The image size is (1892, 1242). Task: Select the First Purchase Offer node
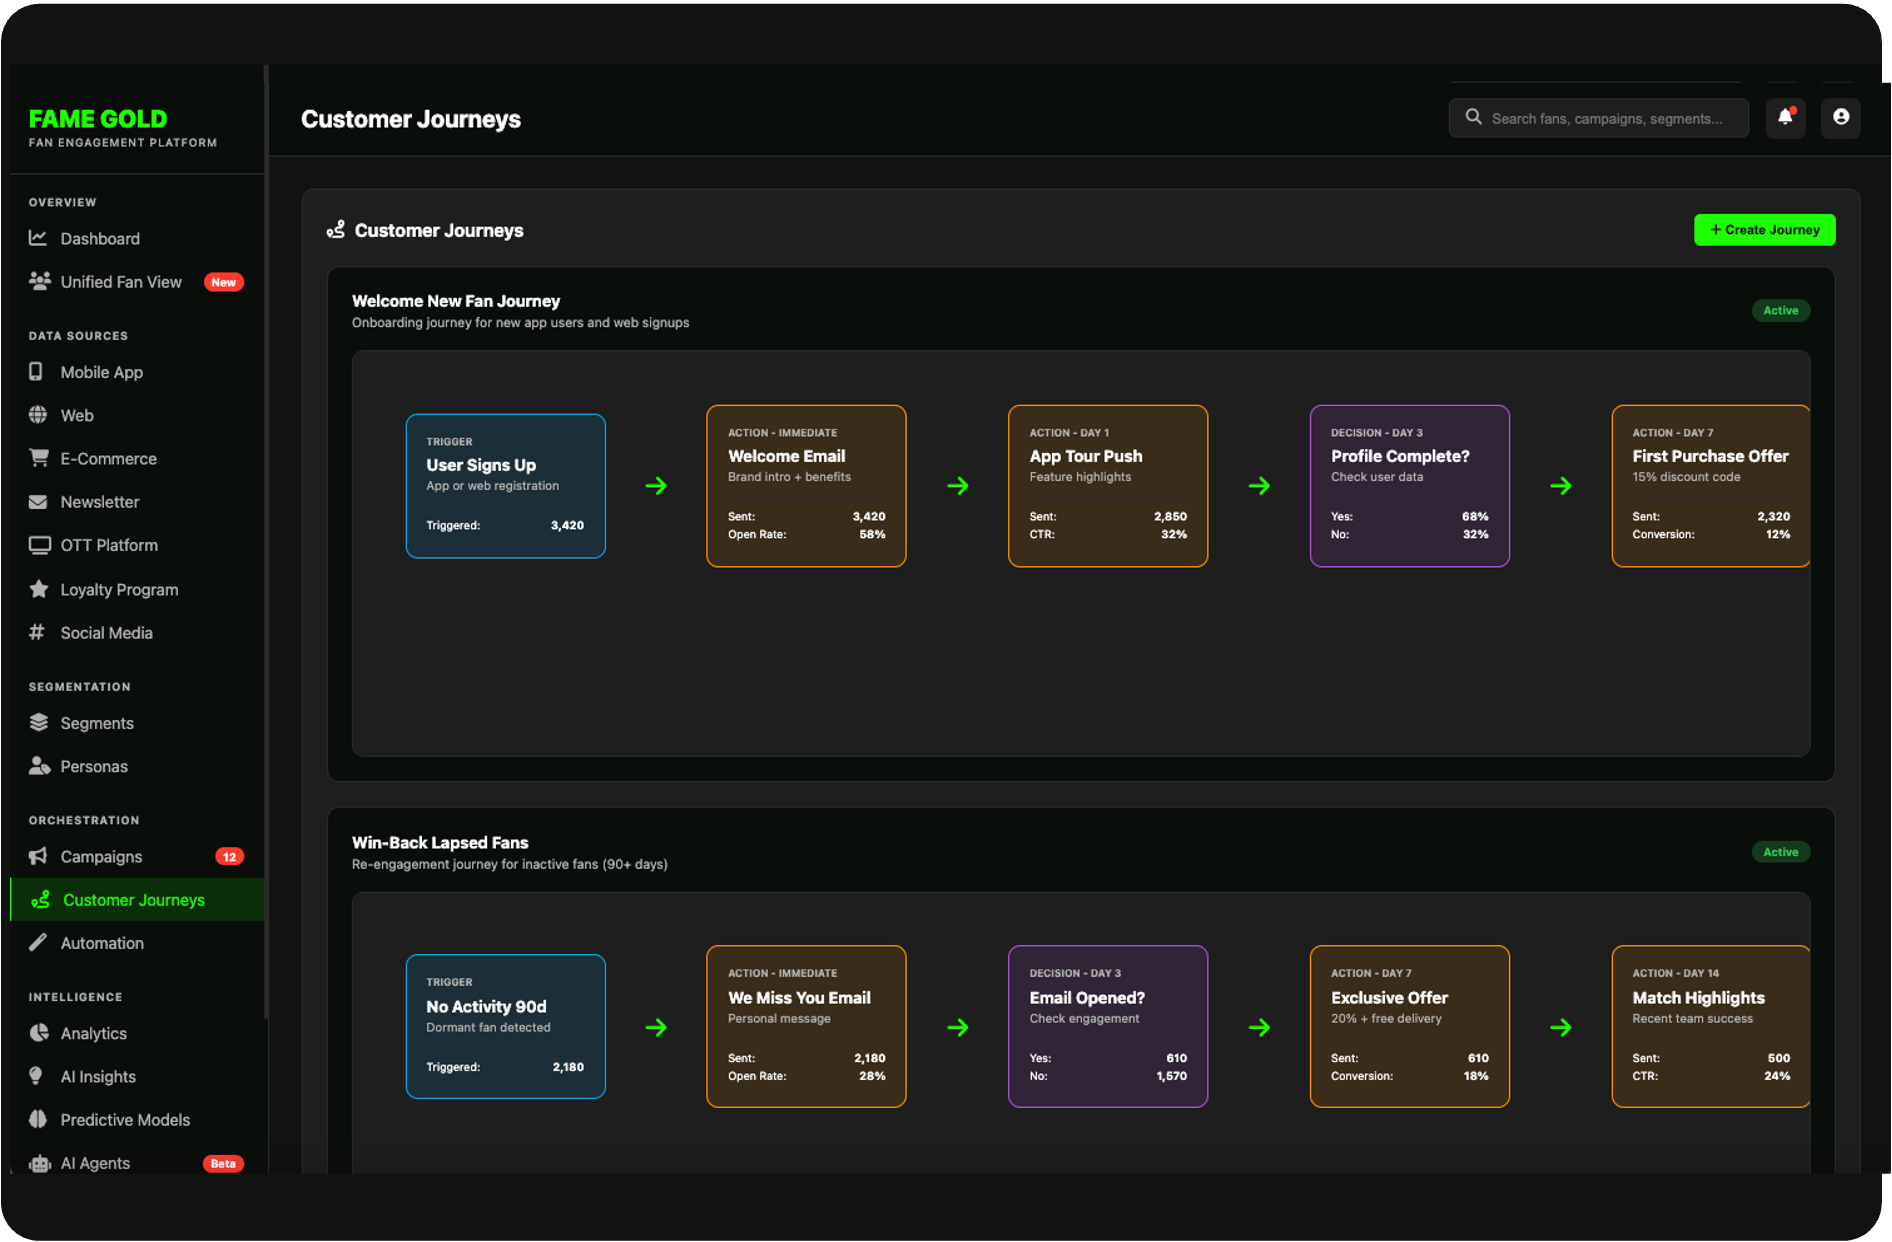pyautogui.click(x=1711, y=486)
